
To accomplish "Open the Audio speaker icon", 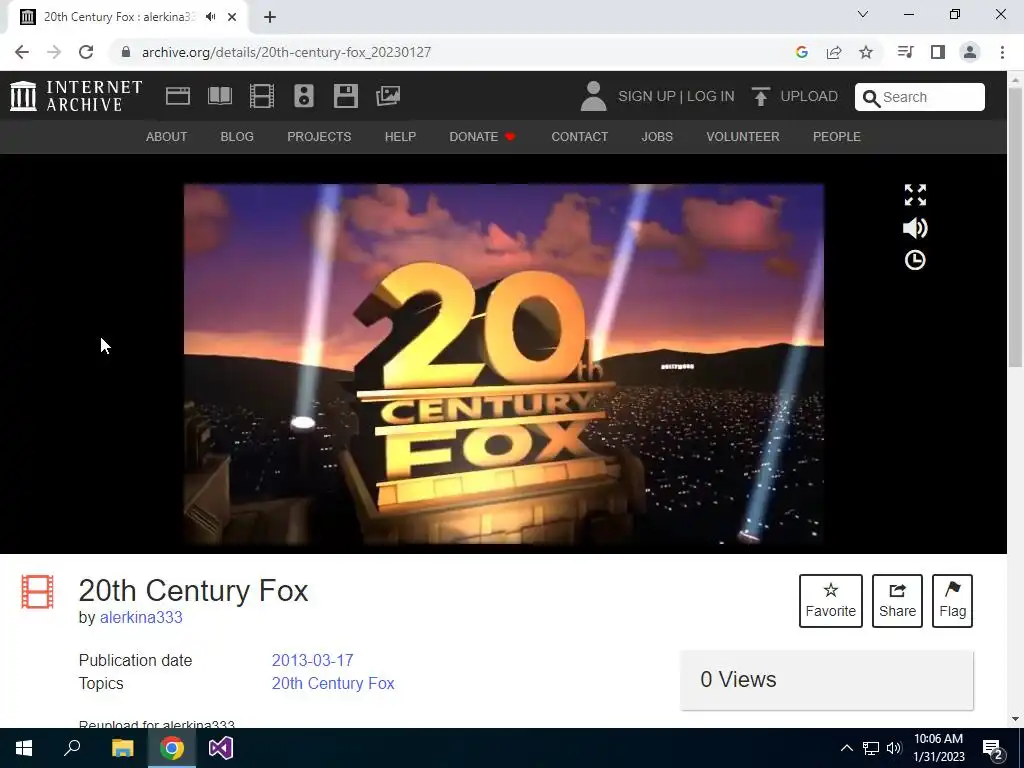I will (304, 96).
